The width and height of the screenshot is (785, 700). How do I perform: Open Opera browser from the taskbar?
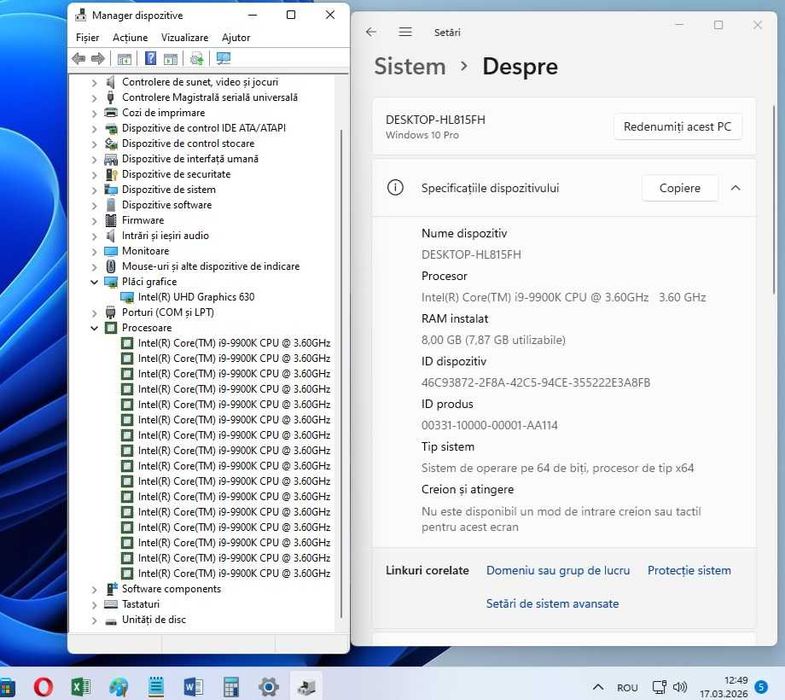coord(43,686)
